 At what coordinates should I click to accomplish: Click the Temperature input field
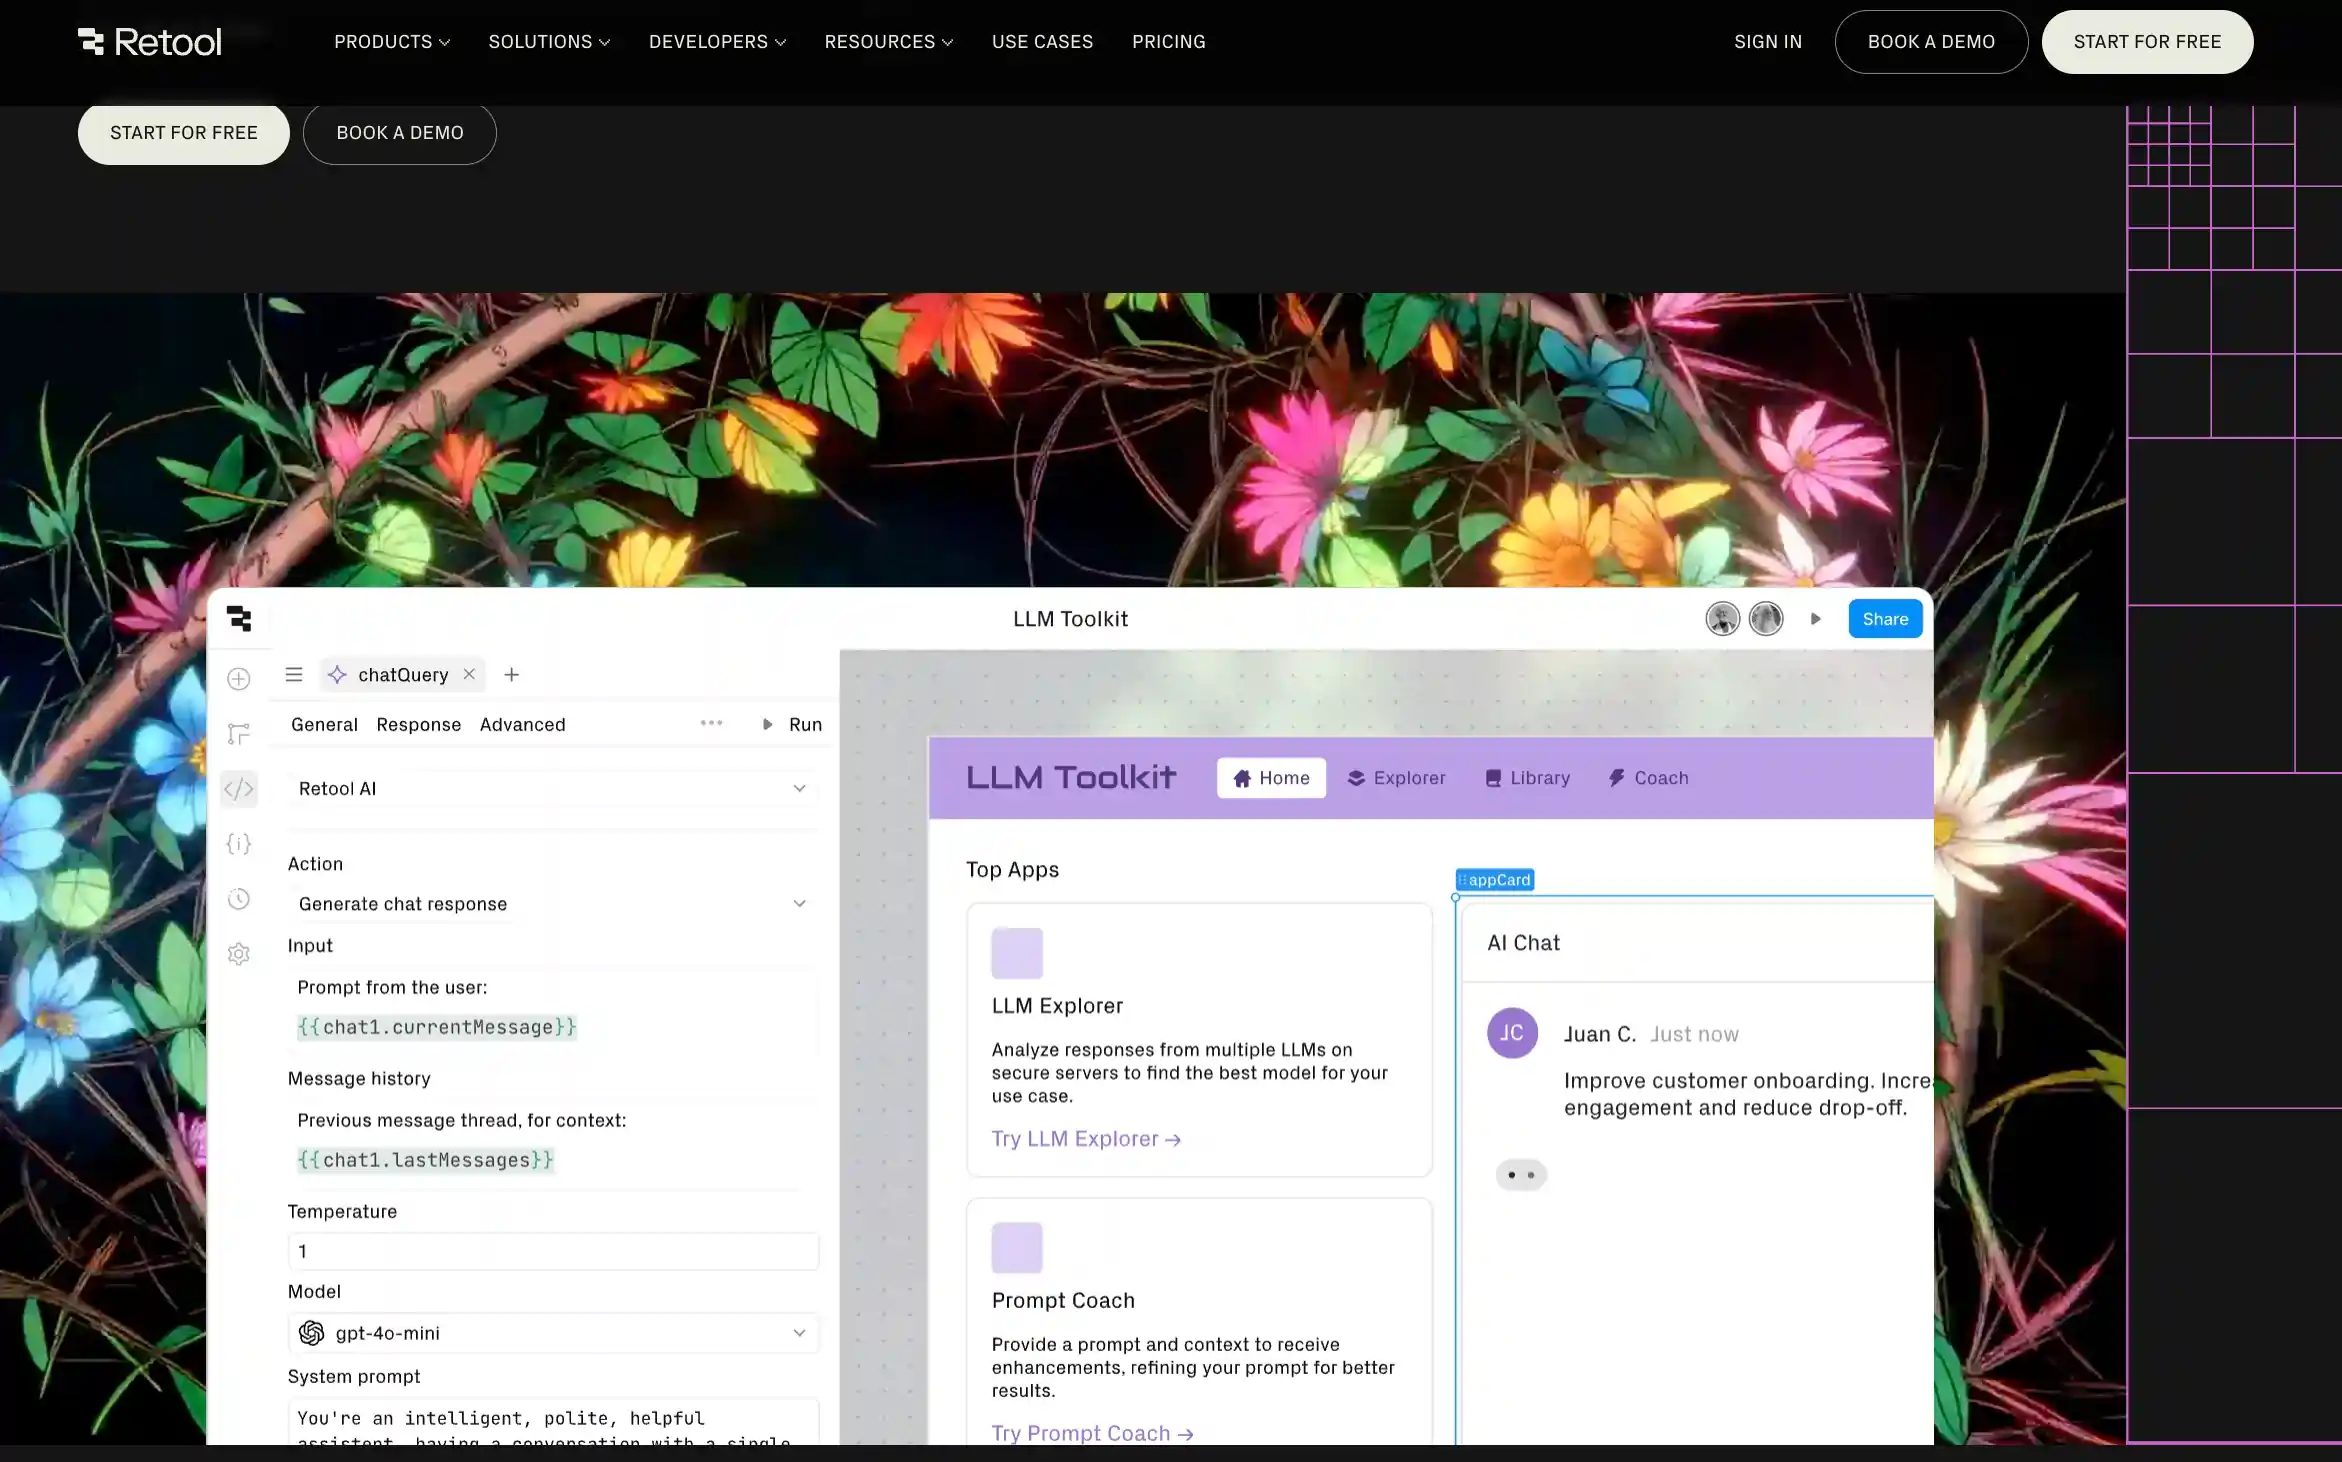click(x=553, y=1251)
